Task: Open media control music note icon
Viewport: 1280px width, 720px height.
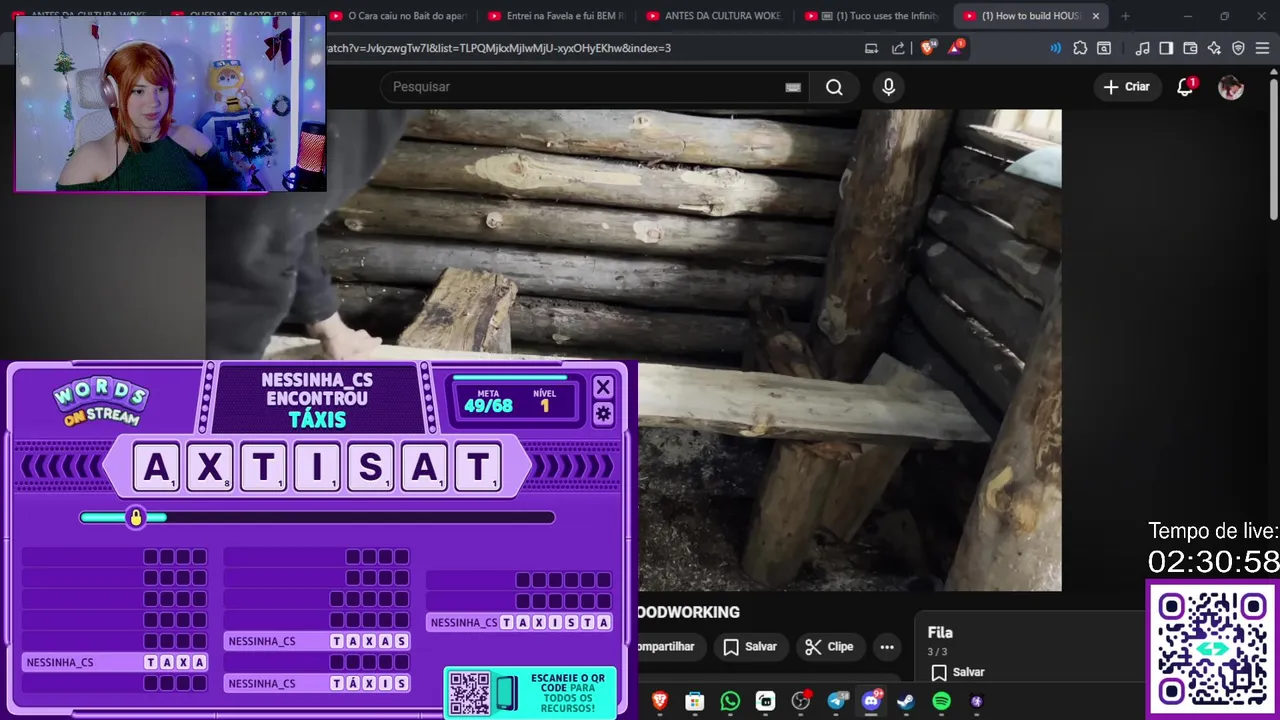Action: coord(1142,48)
